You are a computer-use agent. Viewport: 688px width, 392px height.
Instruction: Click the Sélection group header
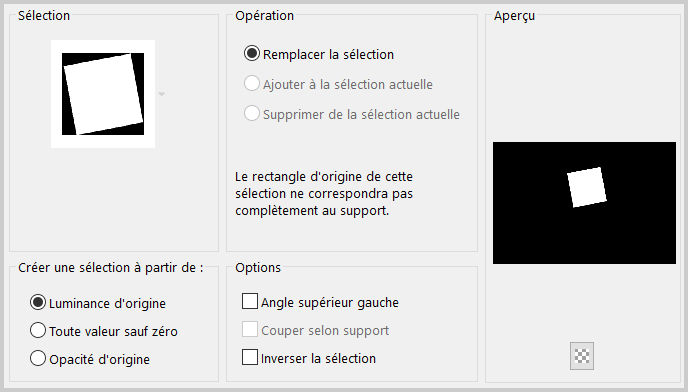click(x=44, y=15)
